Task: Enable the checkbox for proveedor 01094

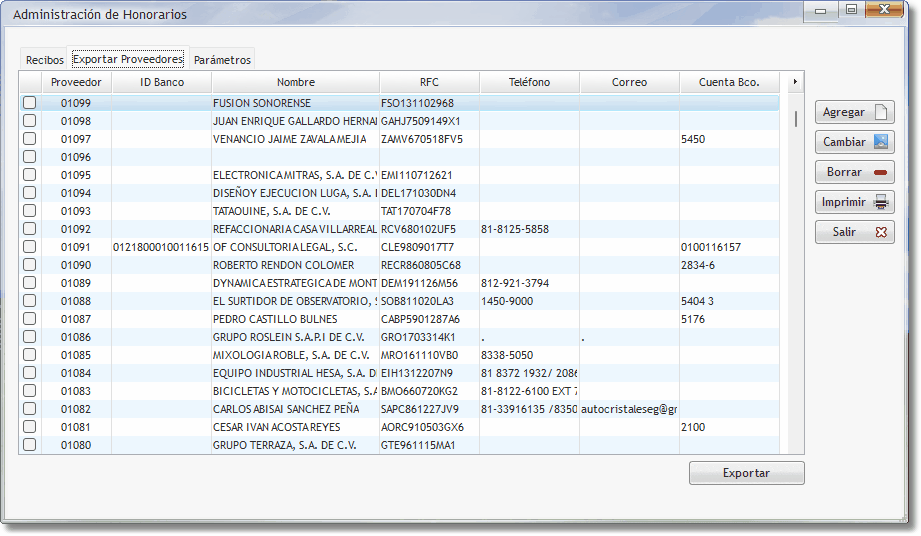Action: tap(29, 193)
